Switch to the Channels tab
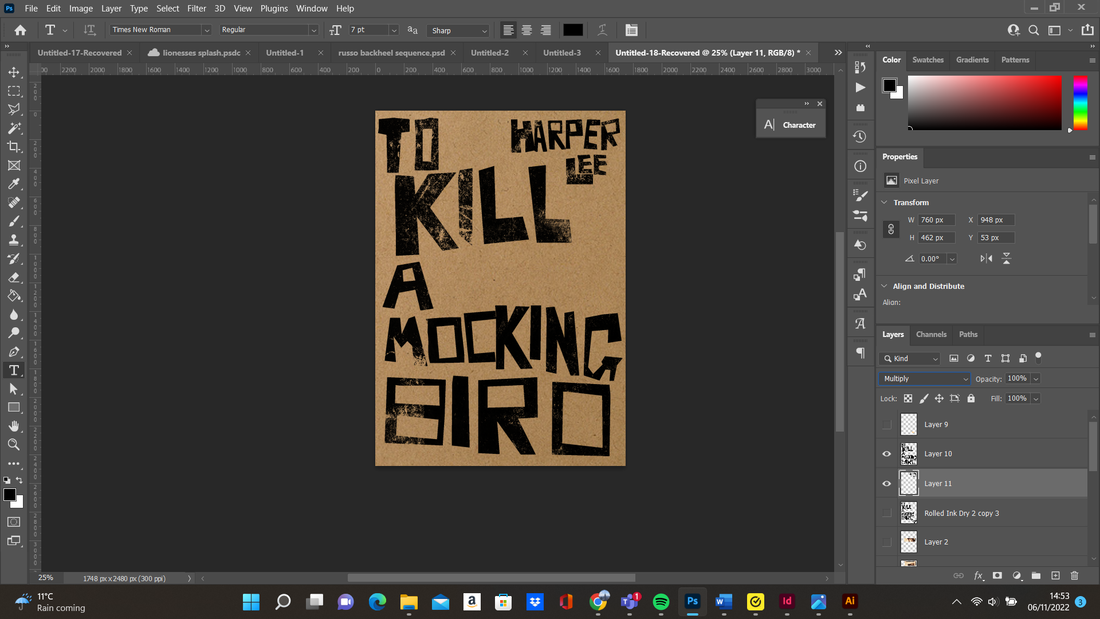Screen dimensions: 1100x619 pos(931,335)
